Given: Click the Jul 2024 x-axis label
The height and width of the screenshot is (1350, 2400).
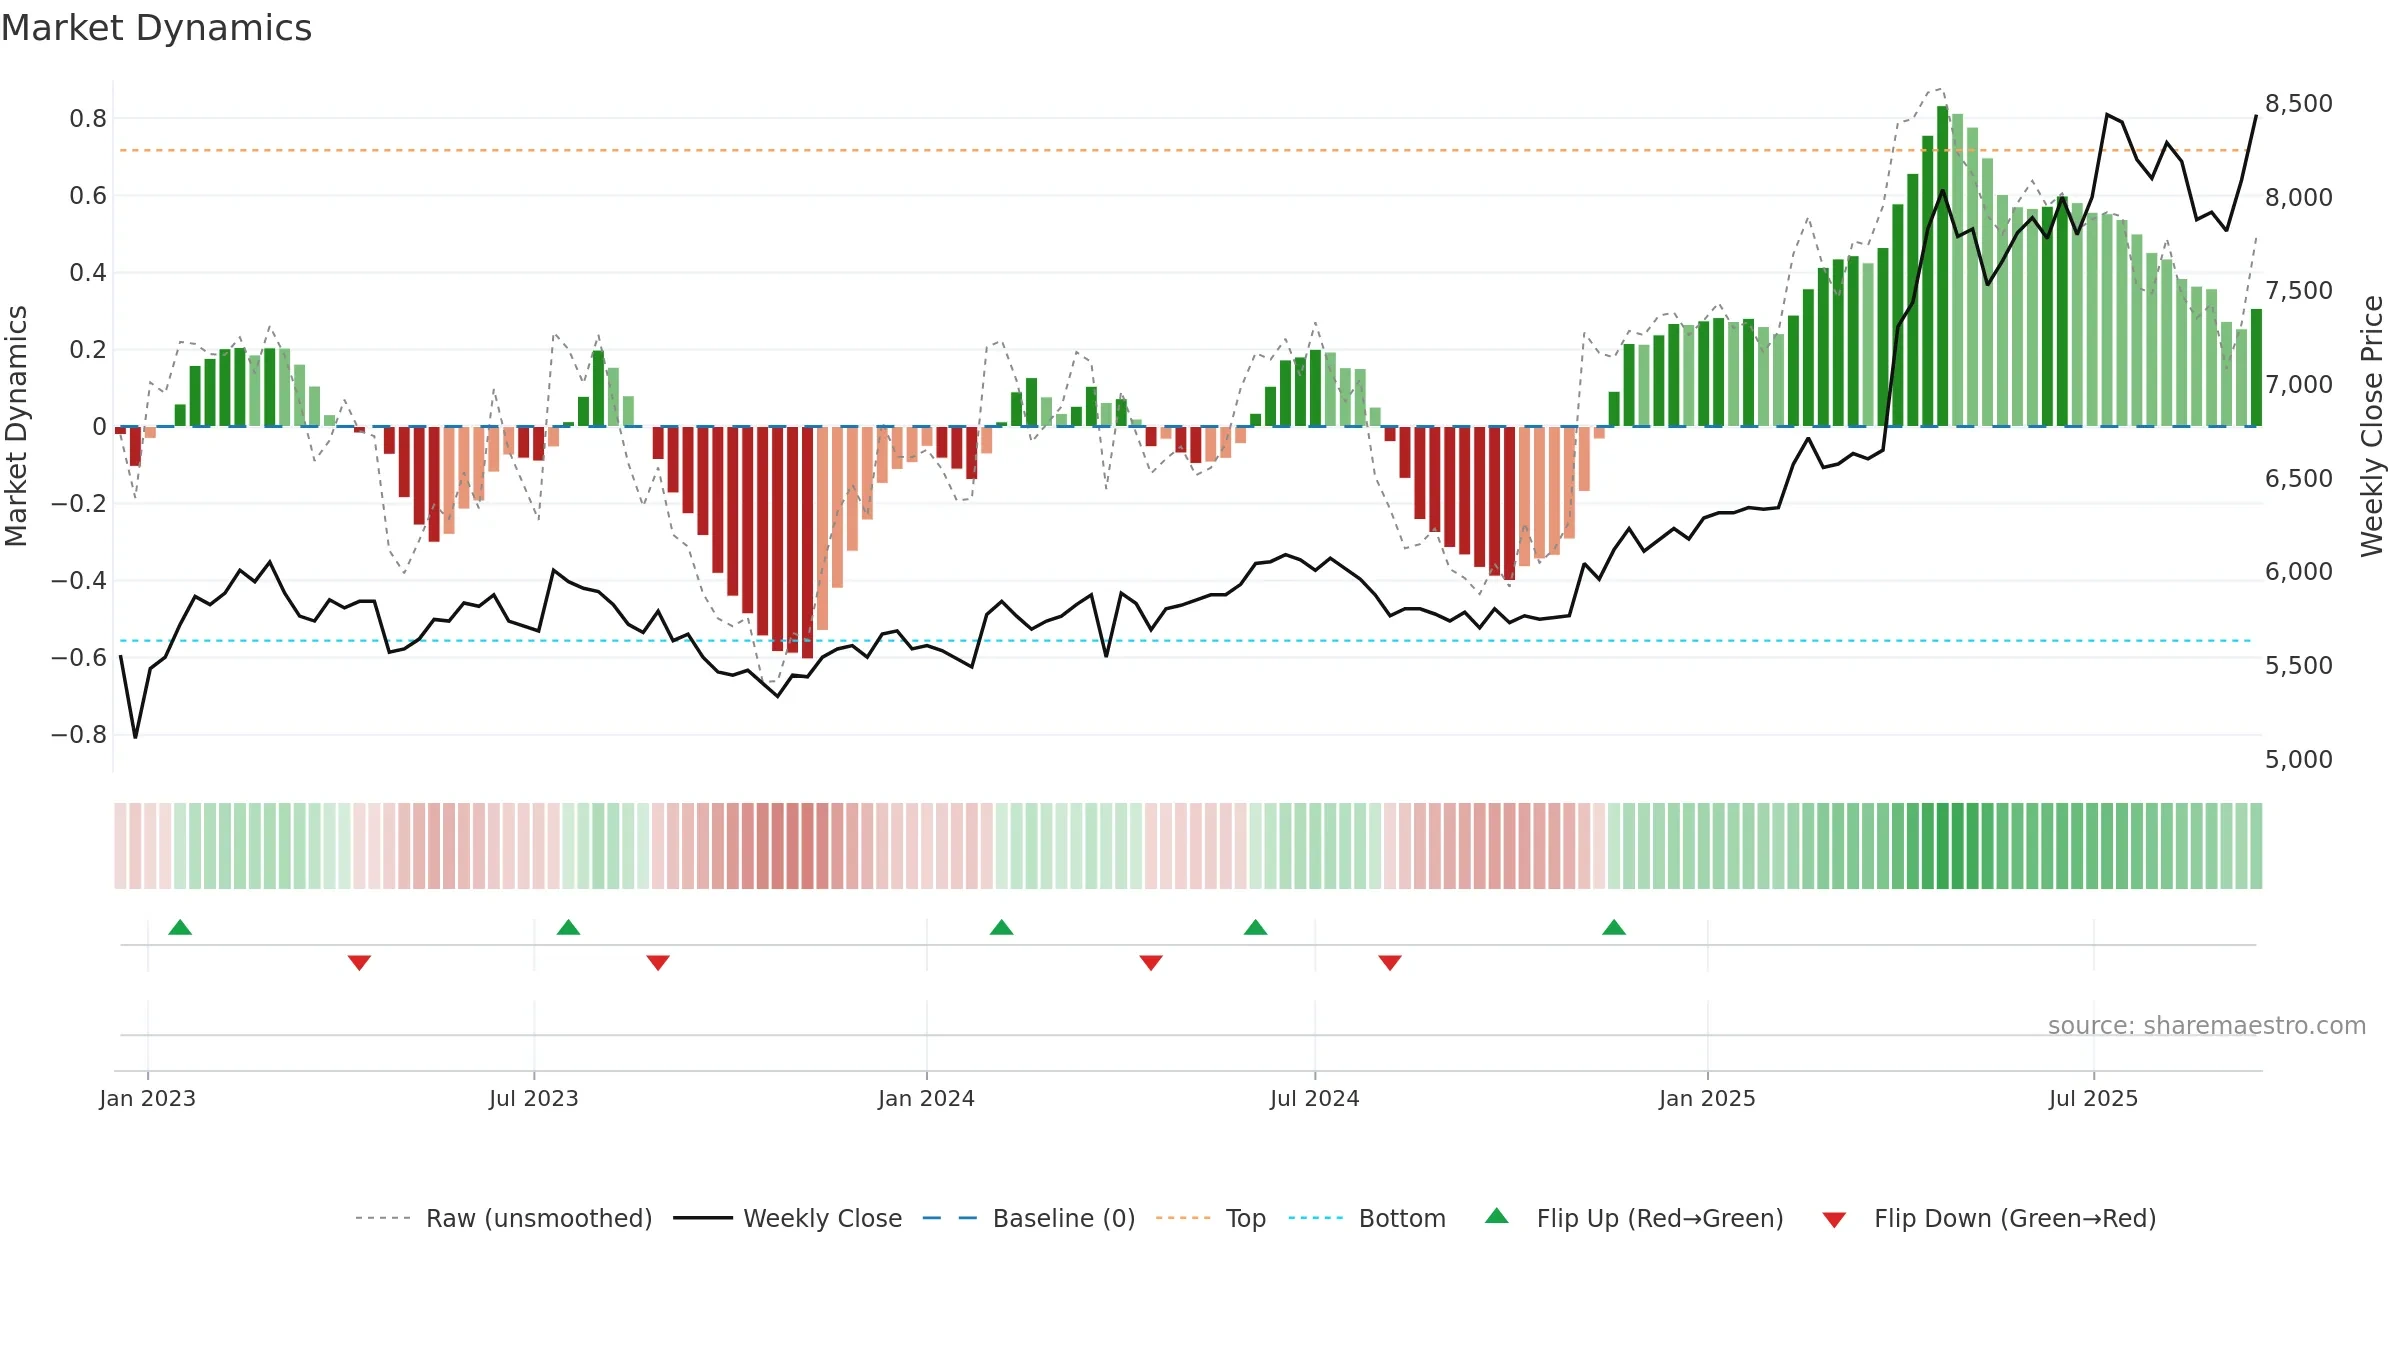Looking at the screenshot, I should pyautogui.click(x=1315, y=1098).
